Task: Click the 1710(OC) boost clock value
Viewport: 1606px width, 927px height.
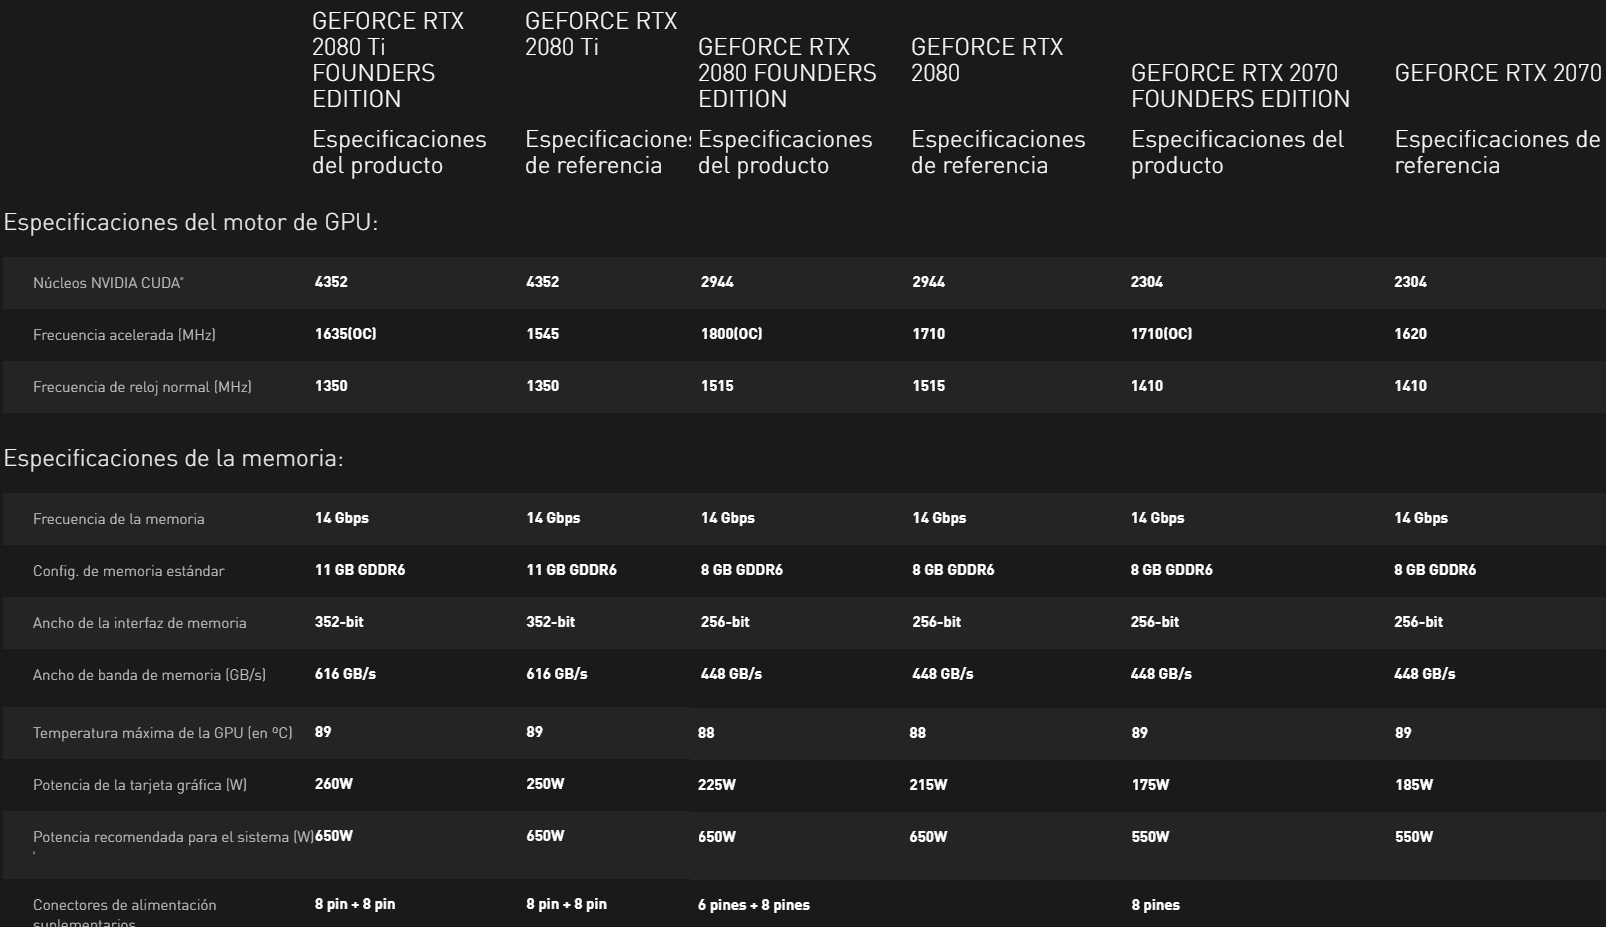Action: 1161,334
